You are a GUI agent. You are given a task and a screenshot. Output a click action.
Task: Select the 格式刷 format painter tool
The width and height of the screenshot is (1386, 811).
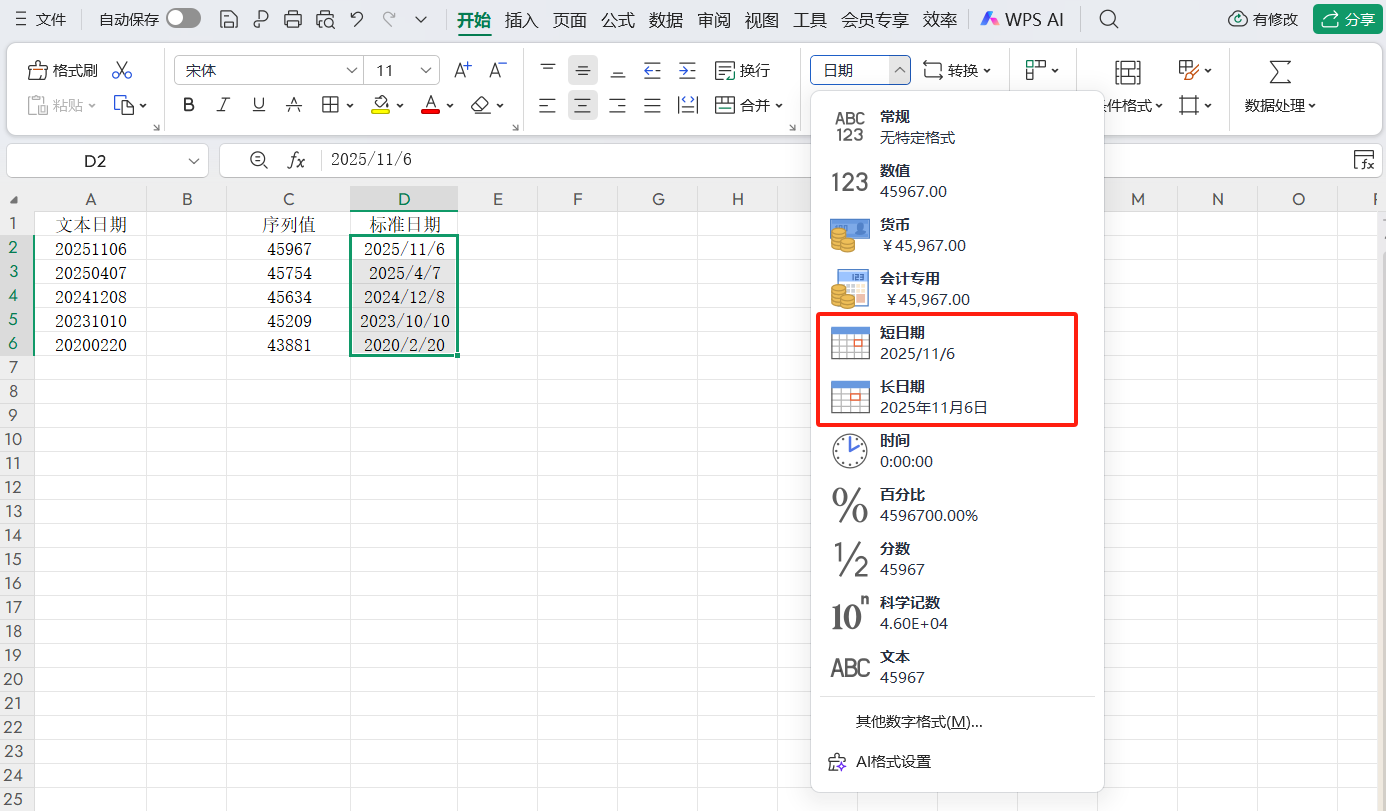click(x=64, y=69)
